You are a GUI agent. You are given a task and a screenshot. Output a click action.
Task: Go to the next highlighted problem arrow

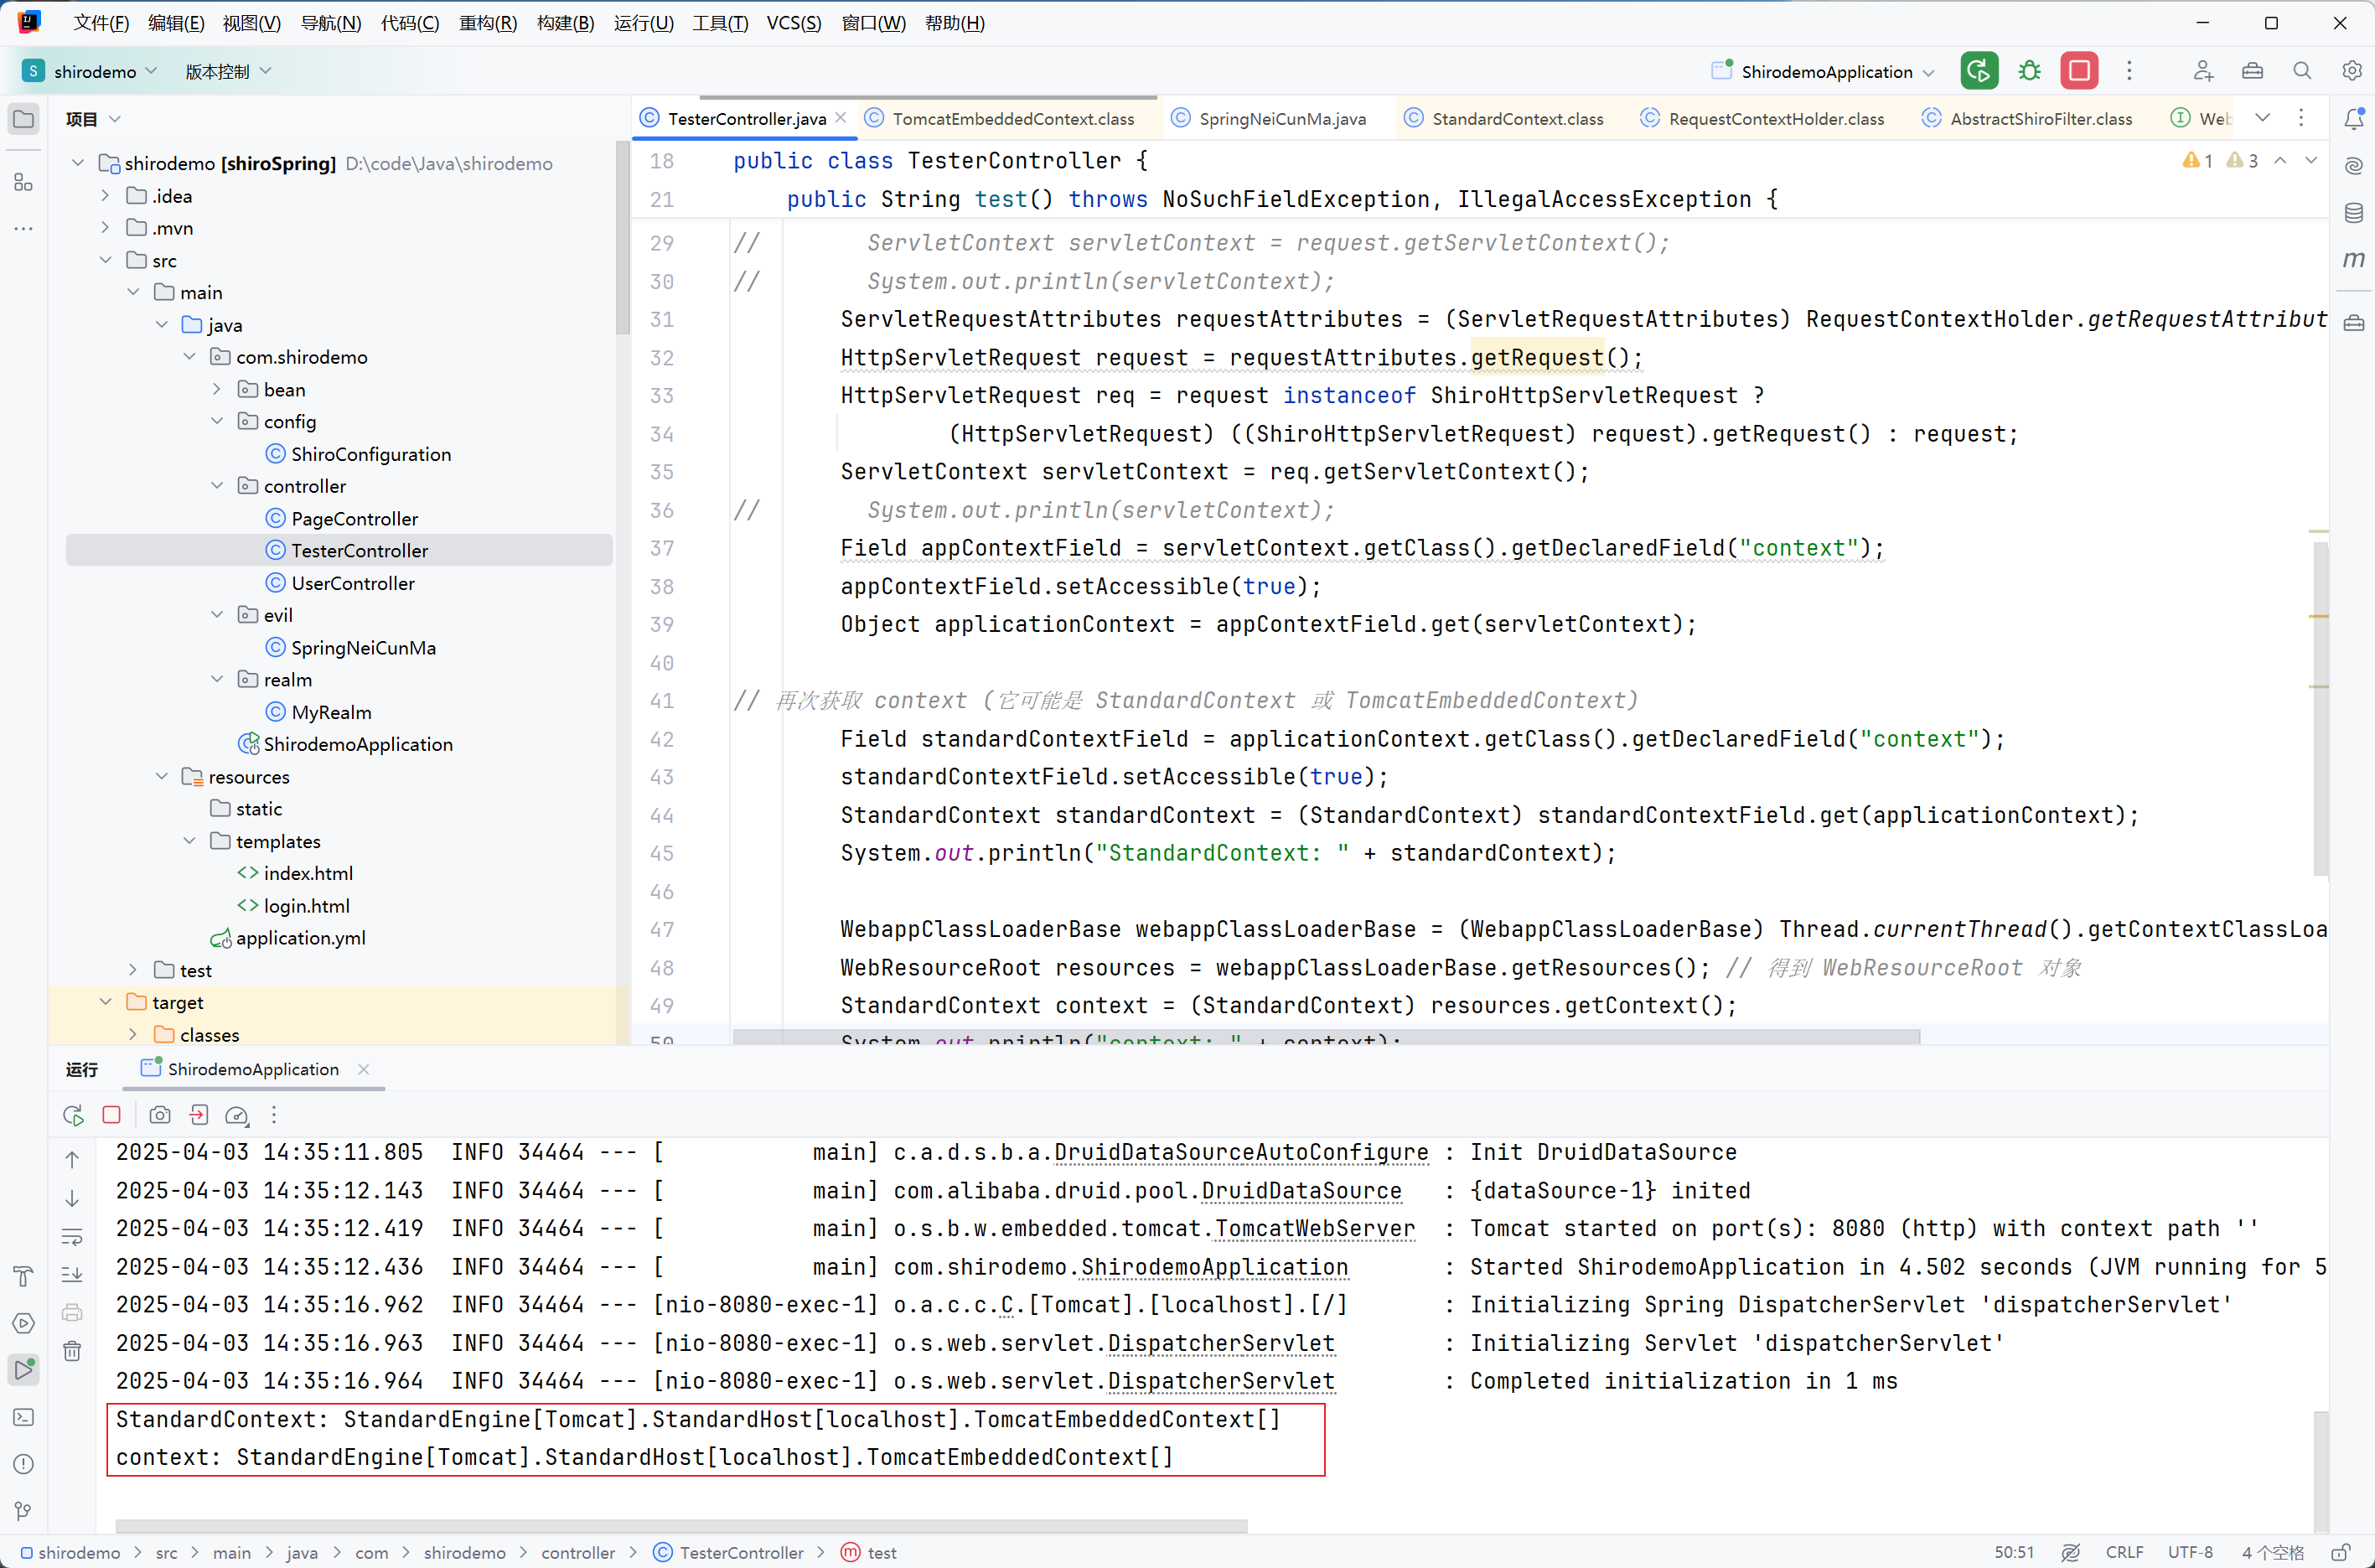pyautogui.click(x=2311, y=161)
